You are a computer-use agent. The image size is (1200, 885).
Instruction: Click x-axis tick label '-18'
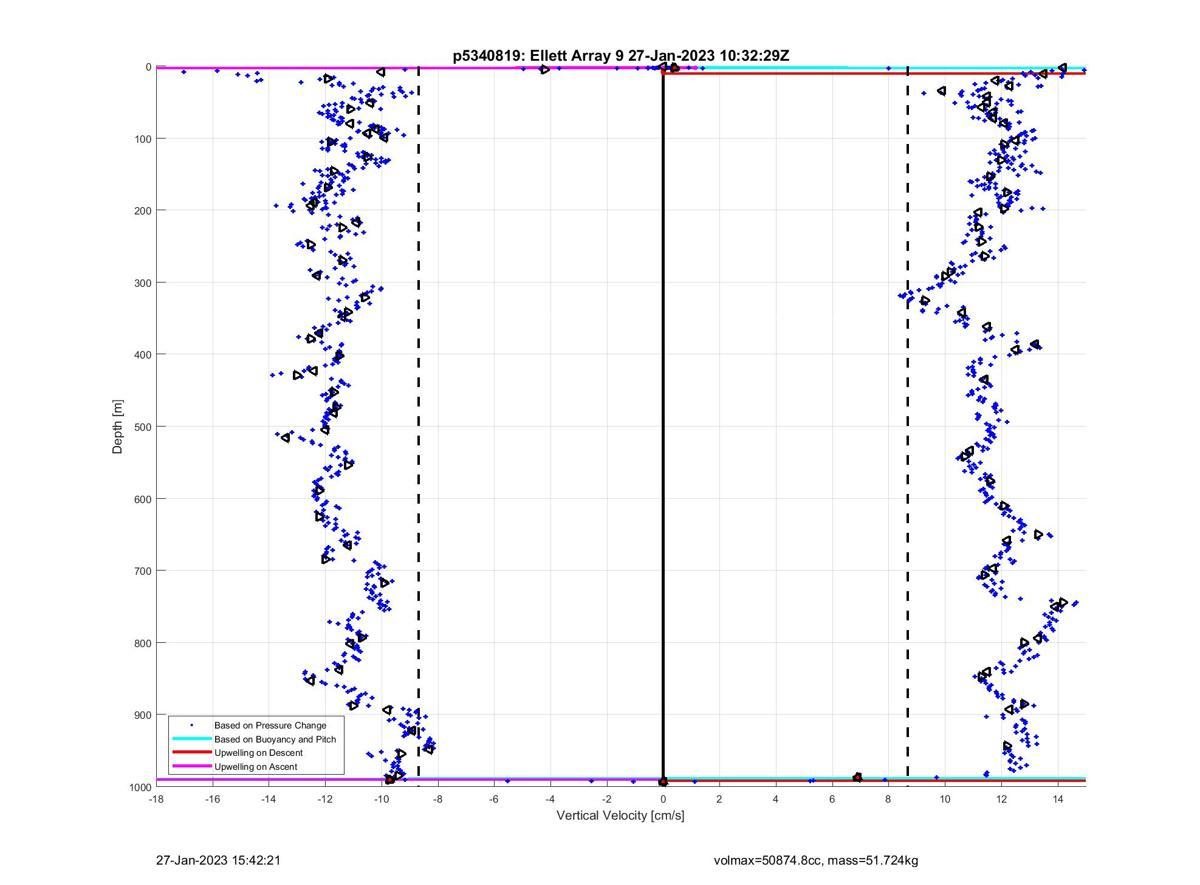(x=156, y=799)
